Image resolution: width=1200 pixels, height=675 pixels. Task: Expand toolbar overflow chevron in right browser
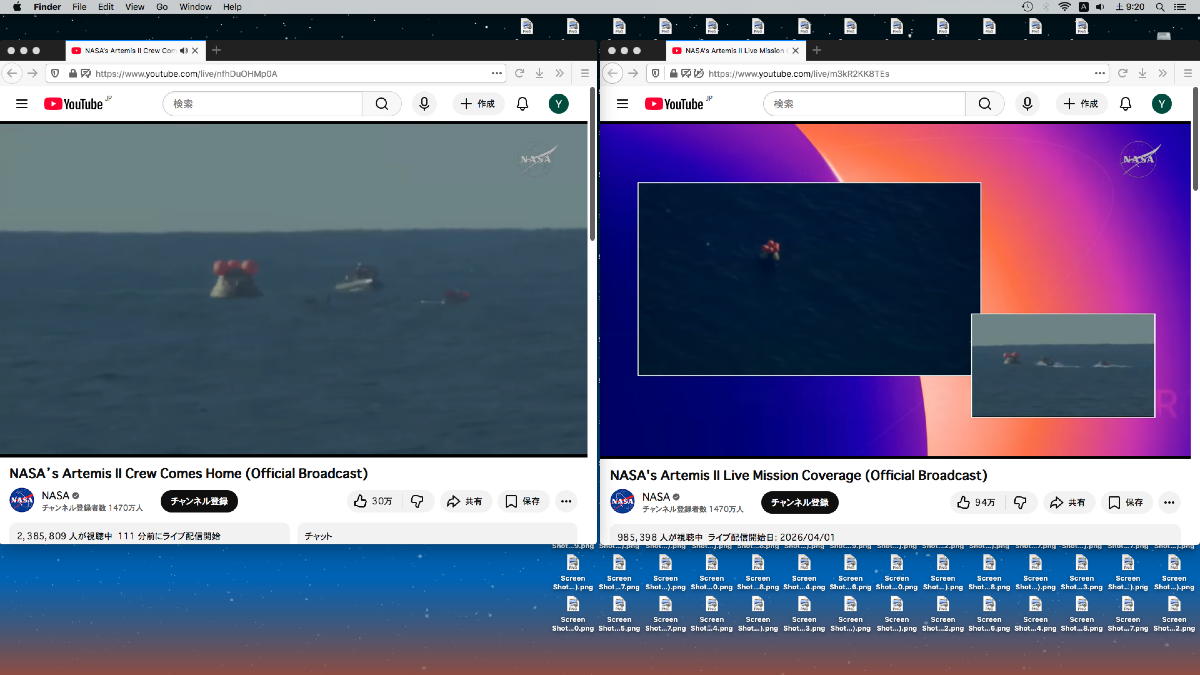[x=1163, y=73]
